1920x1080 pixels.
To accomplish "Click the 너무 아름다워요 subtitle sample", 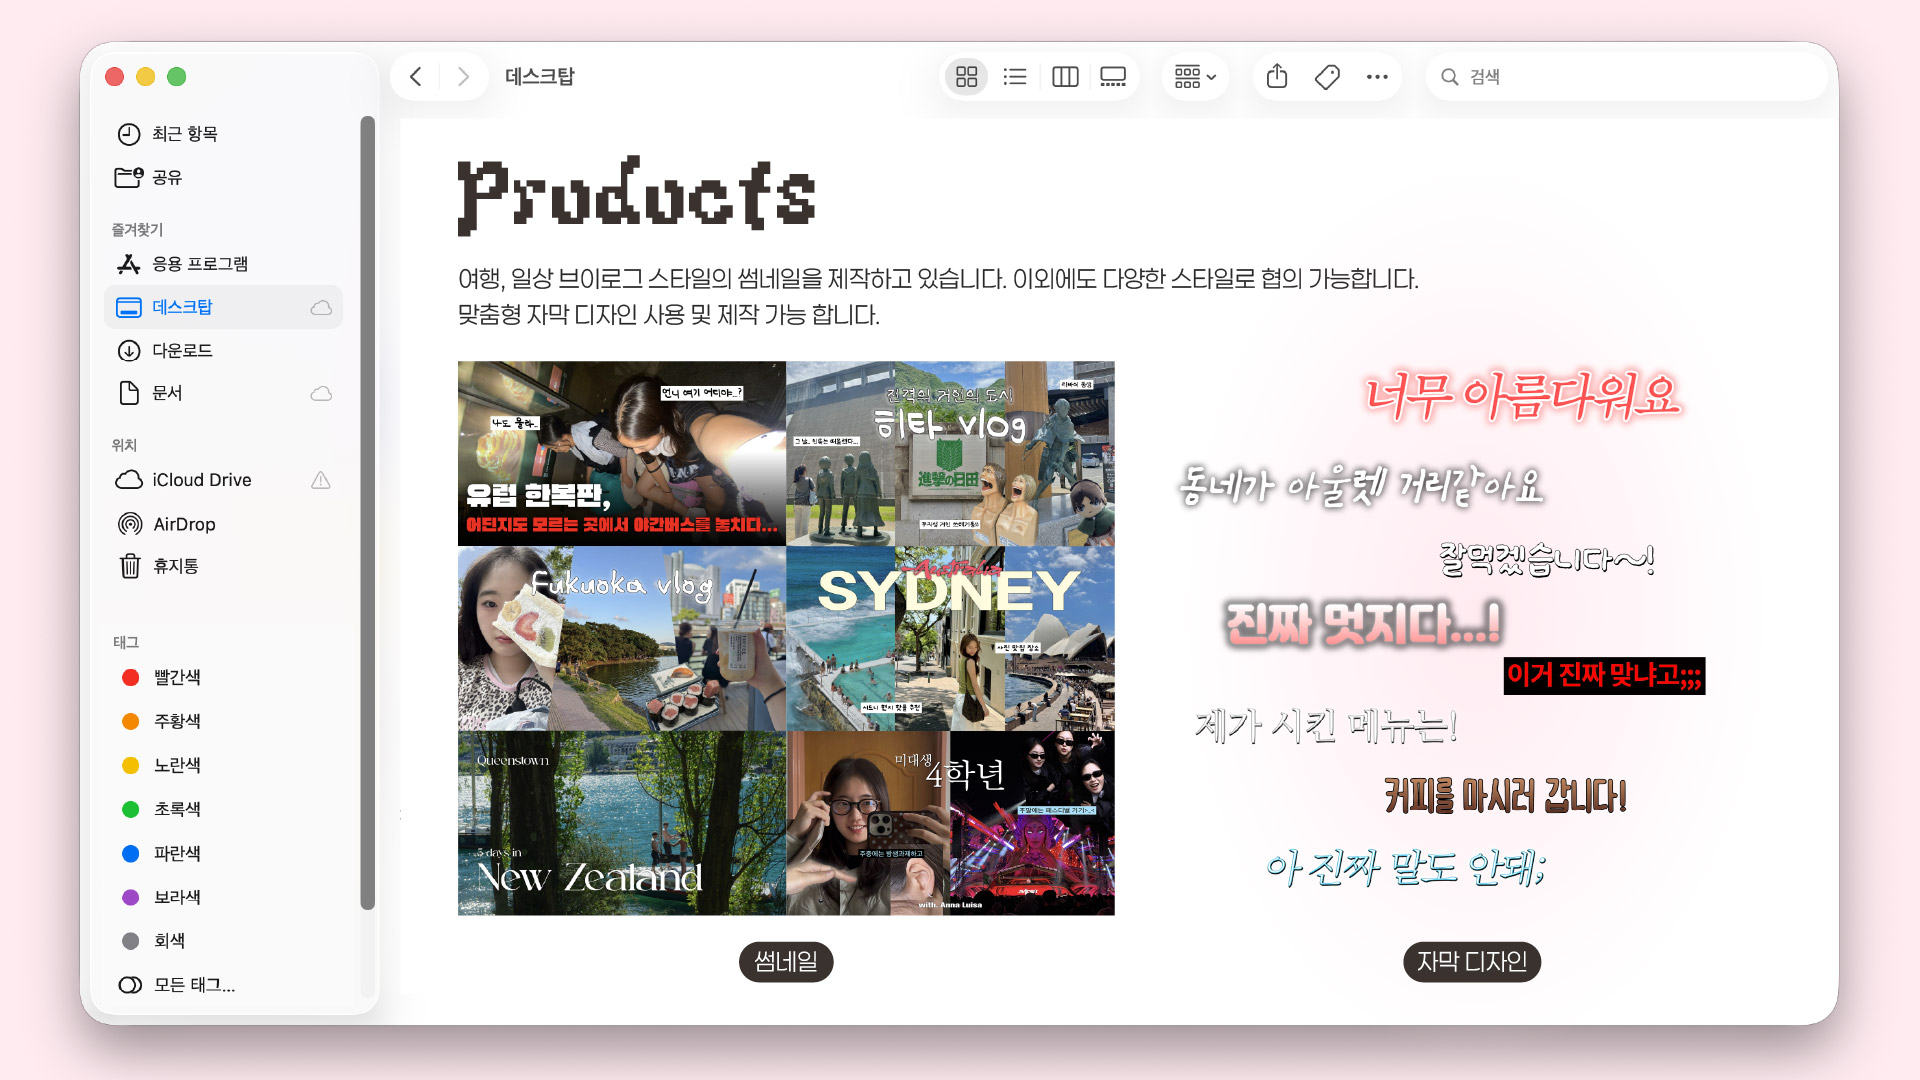I will point(1523,395).
